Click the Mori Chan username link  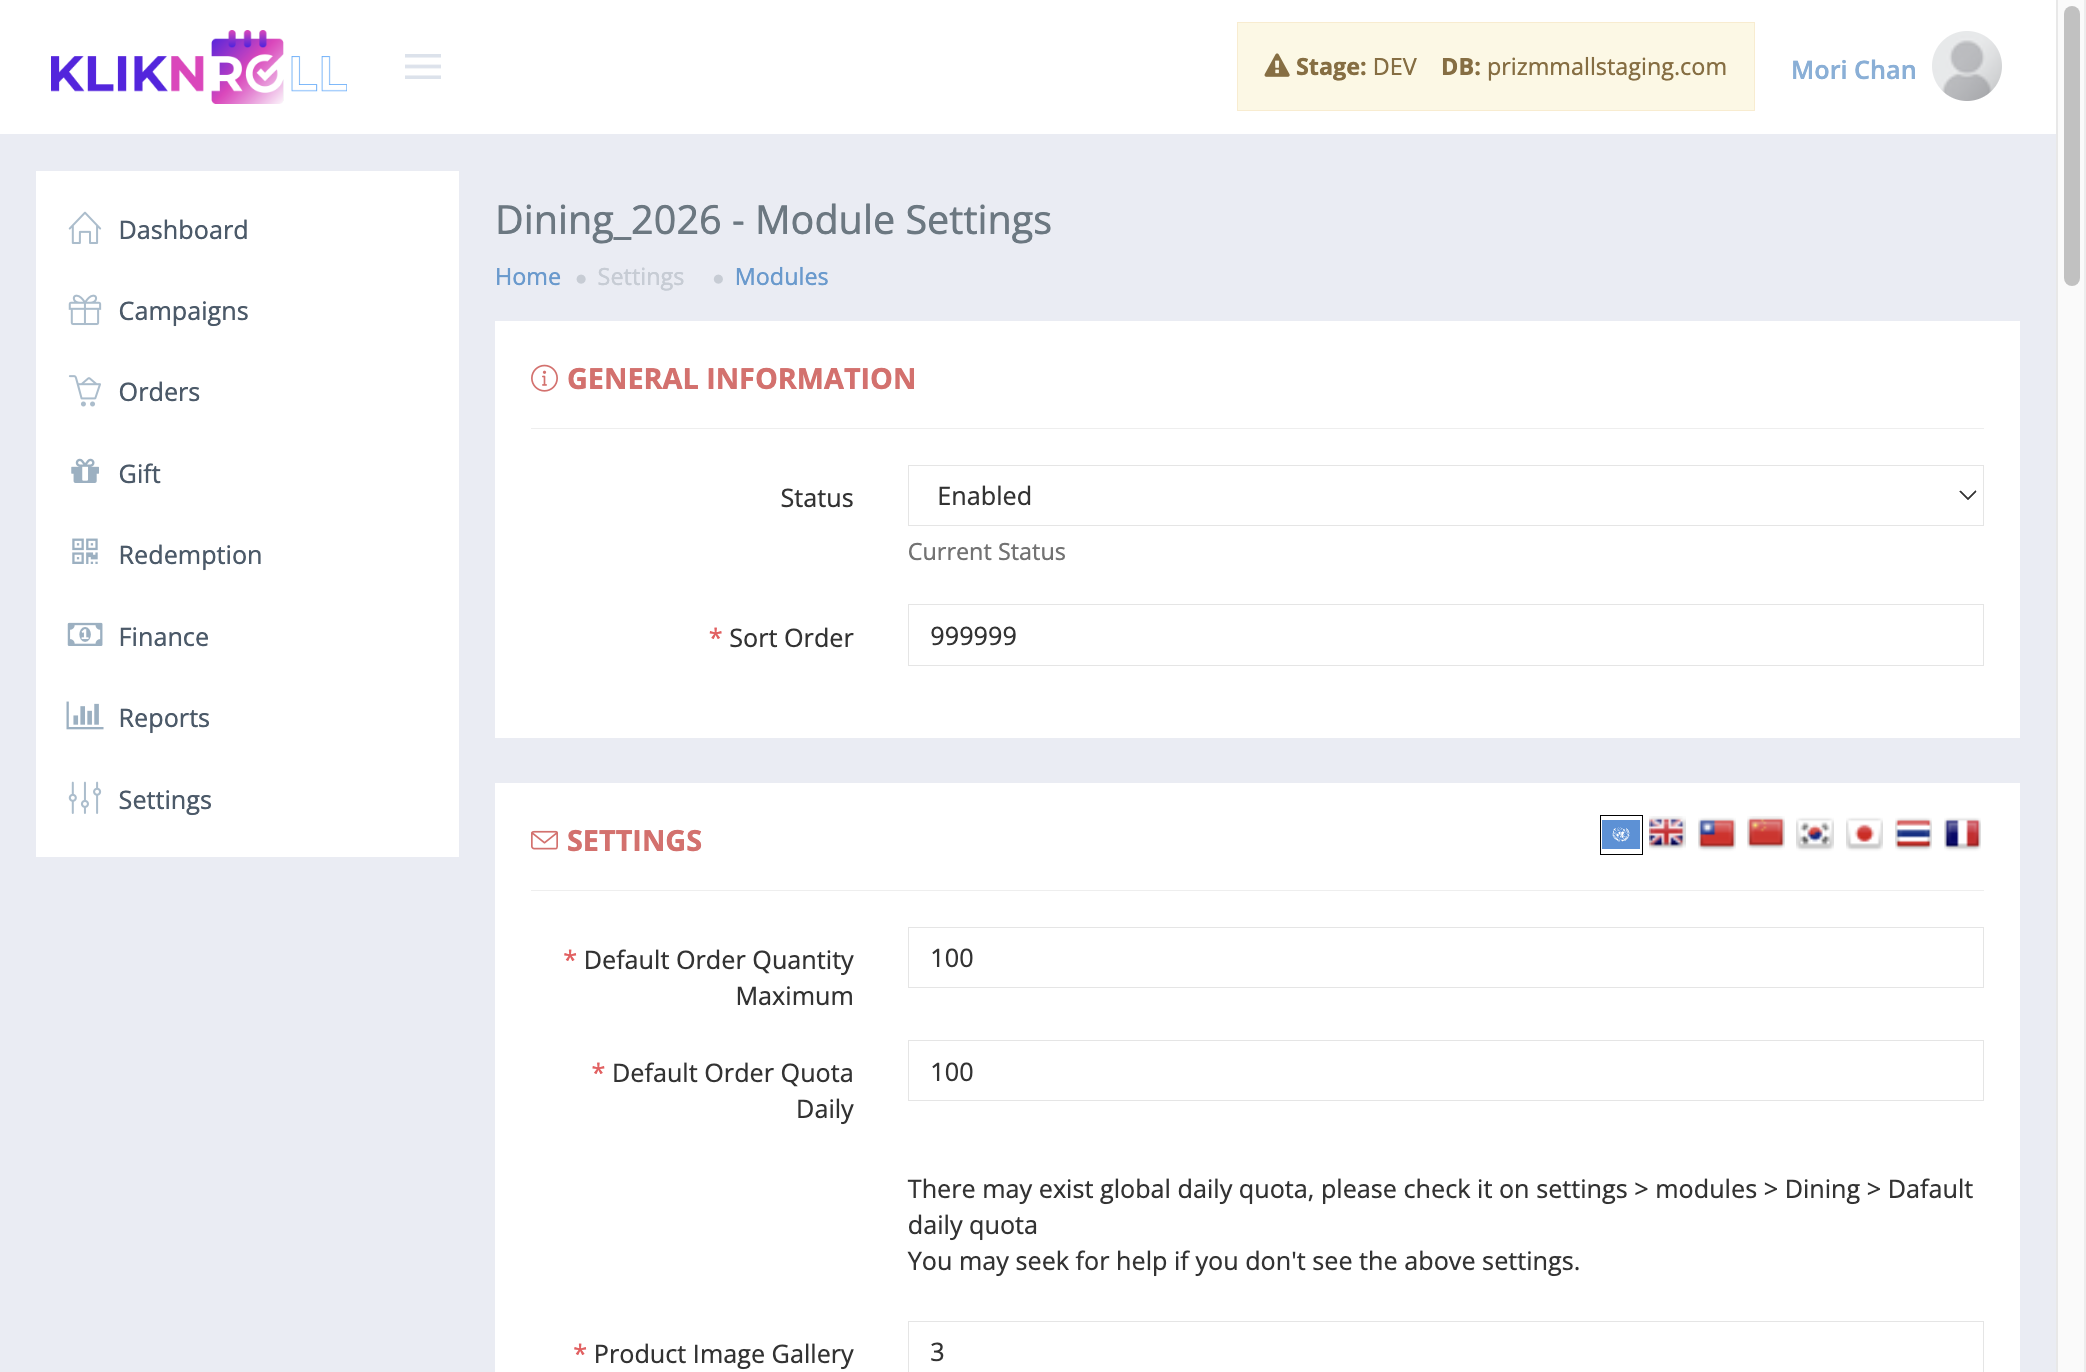[1853, 69]
